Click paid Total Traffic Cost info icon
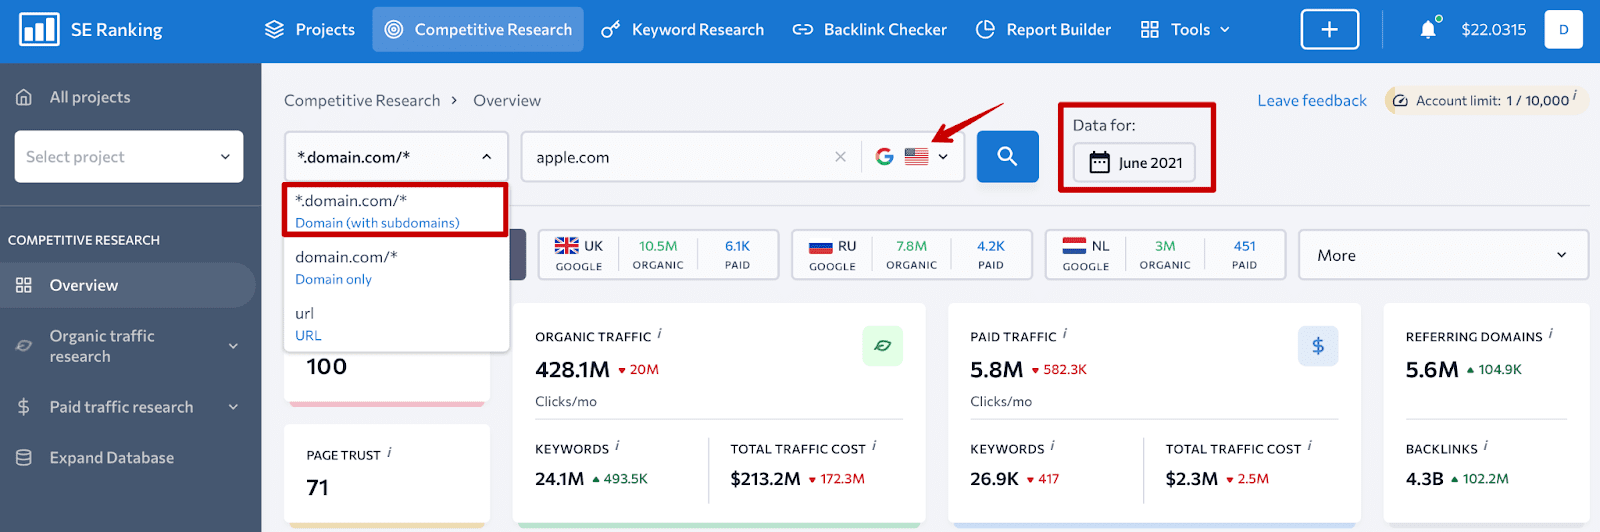The height and width of the screenshot is (532, 1600). pos(1309,446)
